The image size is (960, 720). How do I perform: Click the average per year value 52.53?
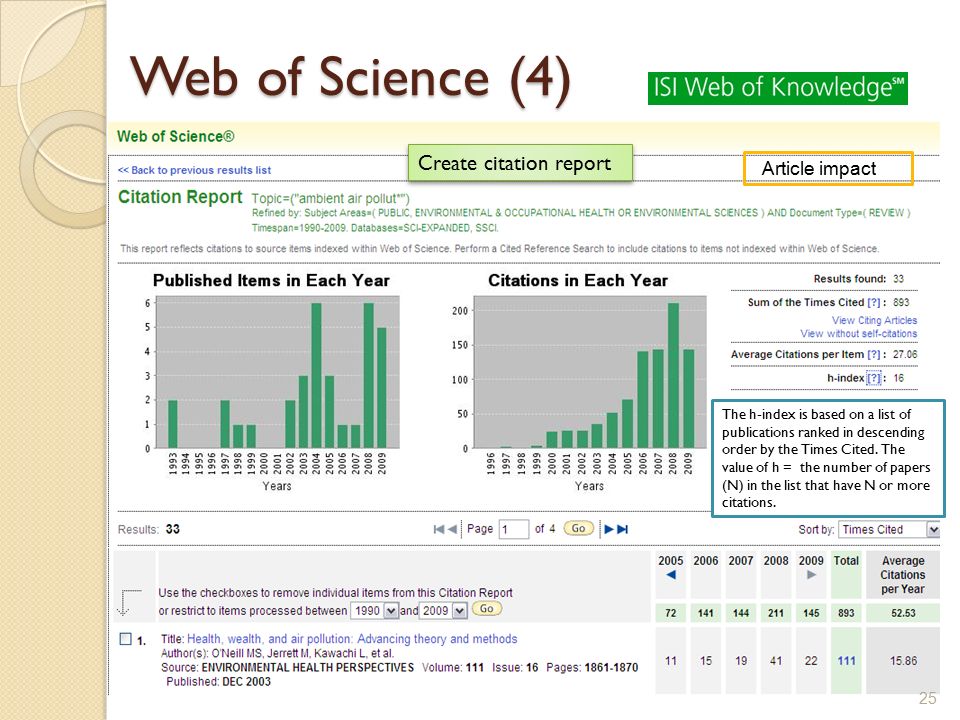[903, 613]
